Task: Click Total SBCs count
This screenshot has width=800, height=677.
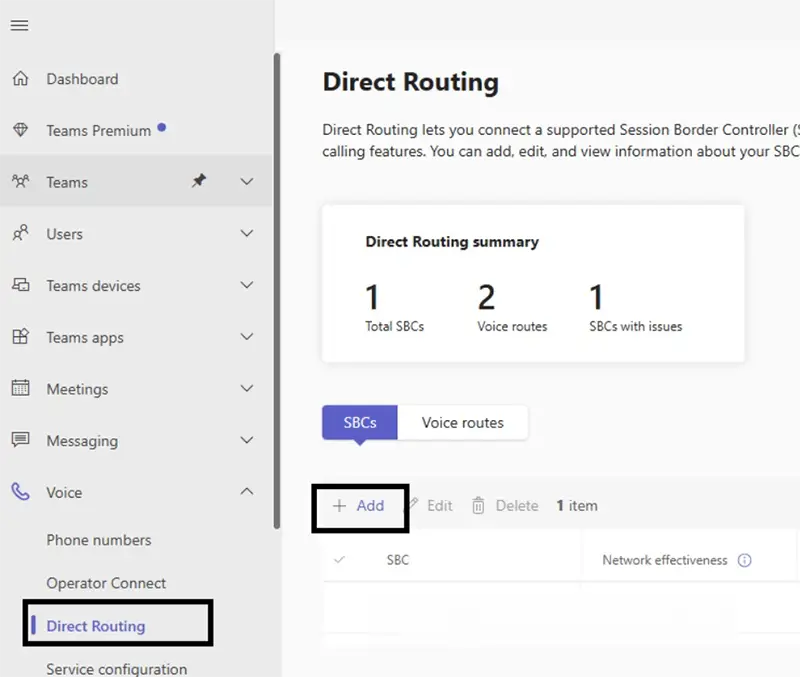Action: (x=372, y=297)
